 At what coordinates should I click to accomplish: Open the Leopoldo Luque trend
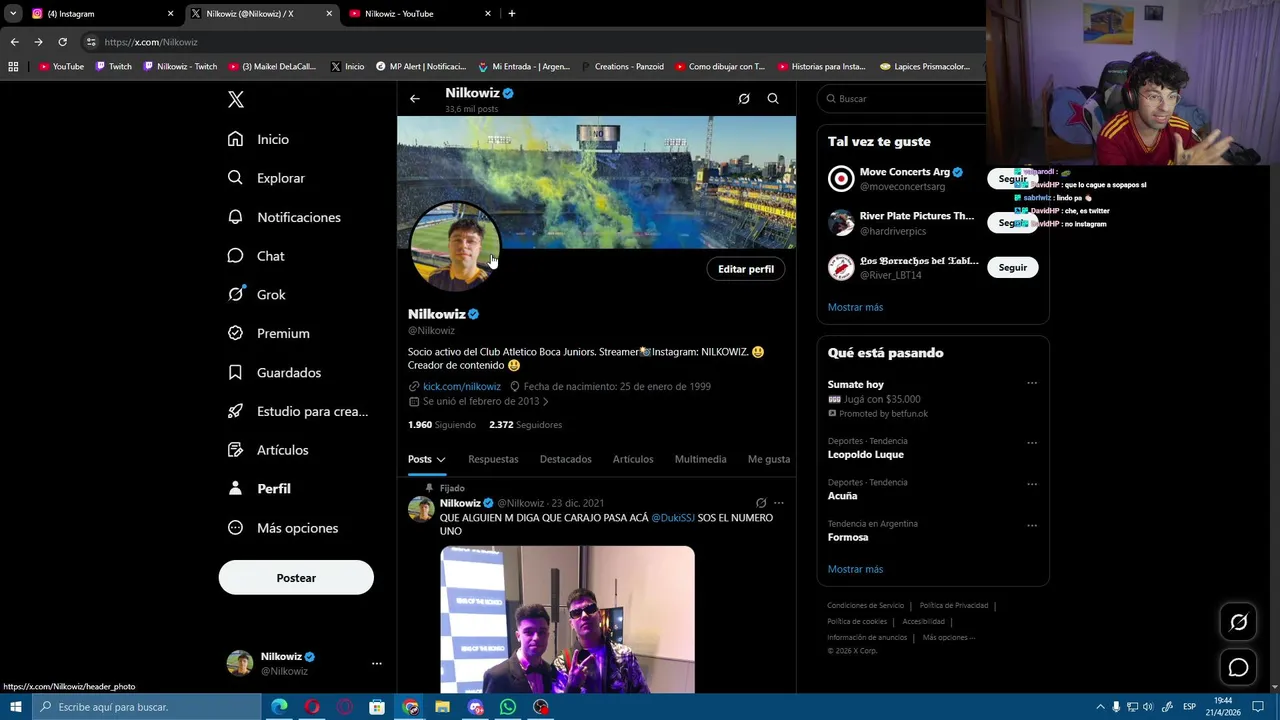[x=866, y=454]
